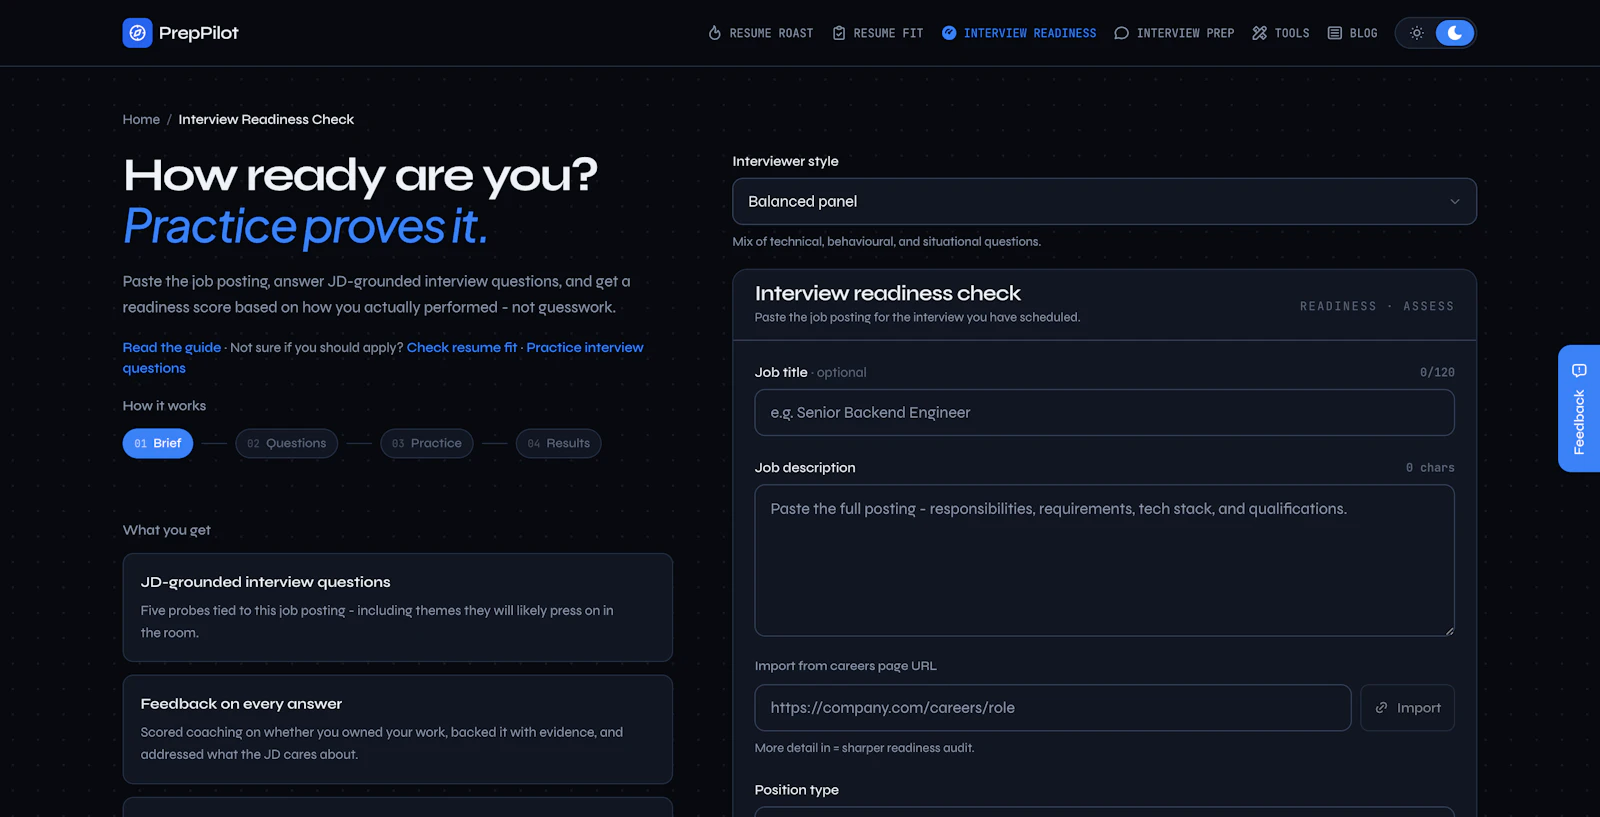Click the Practice proves it heading
Viewport: 1600px width, 817px height.
(x=306, y=227)
